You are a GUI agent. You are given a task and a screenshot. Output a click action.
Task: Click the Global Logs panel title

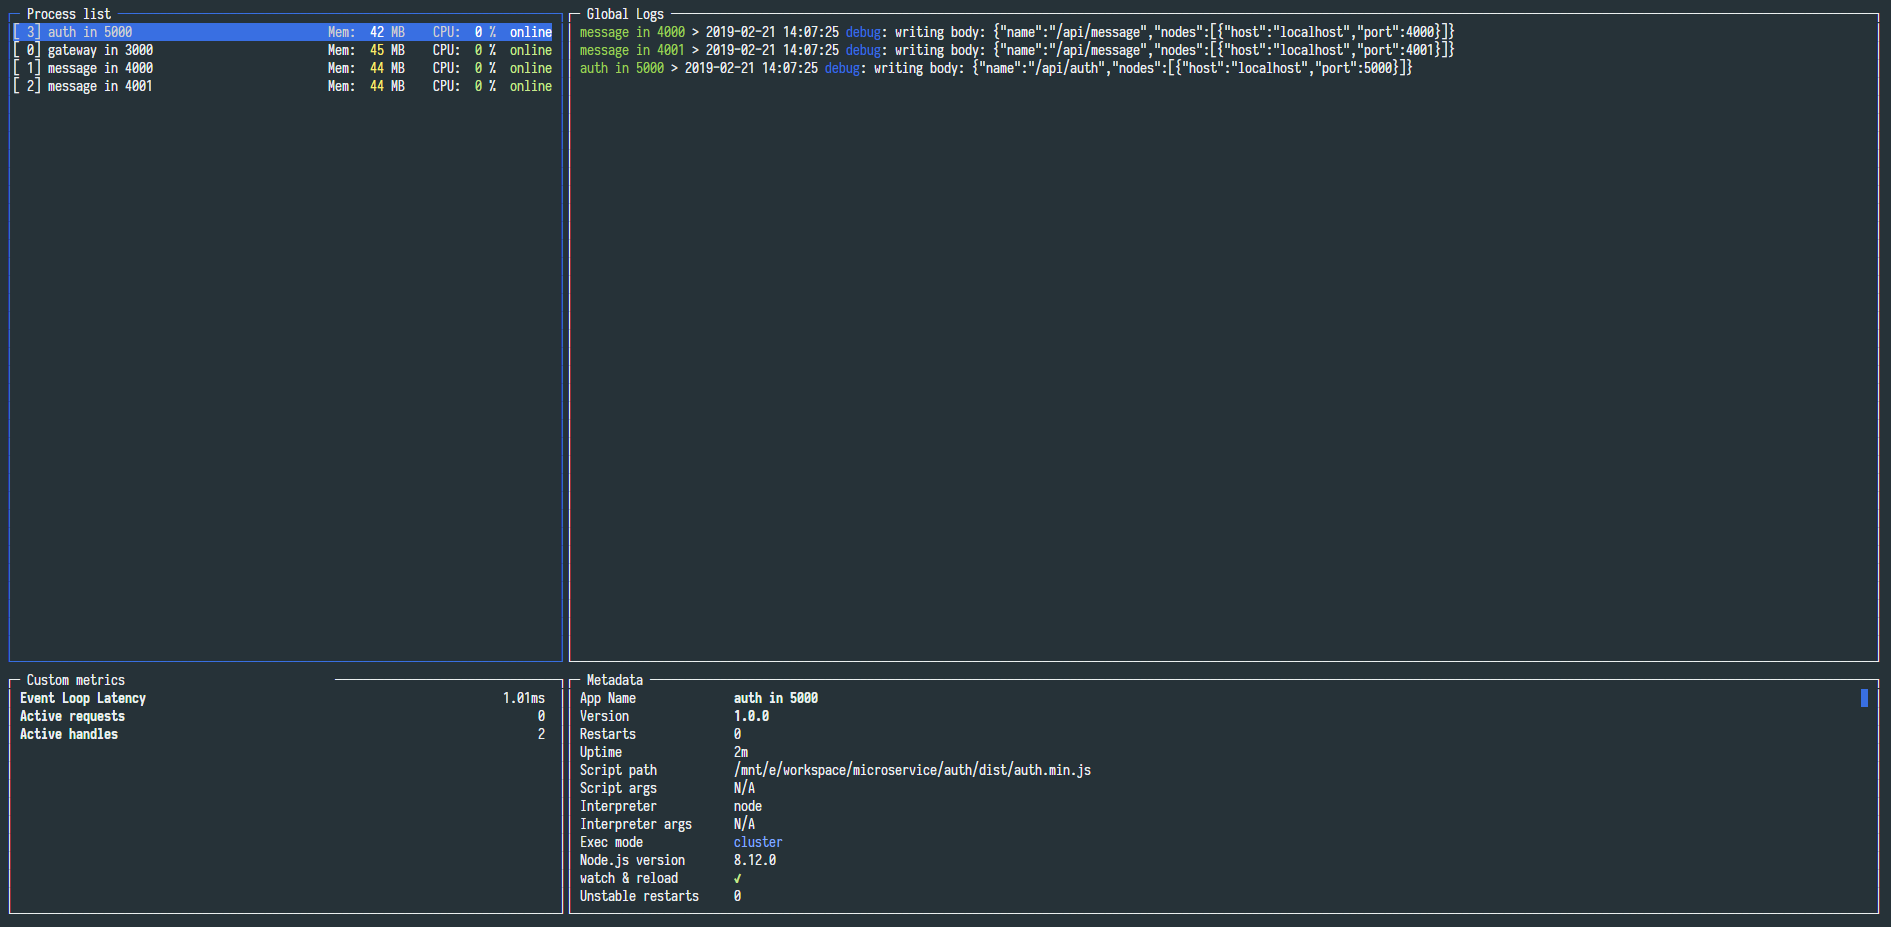(x=625, y=14)
